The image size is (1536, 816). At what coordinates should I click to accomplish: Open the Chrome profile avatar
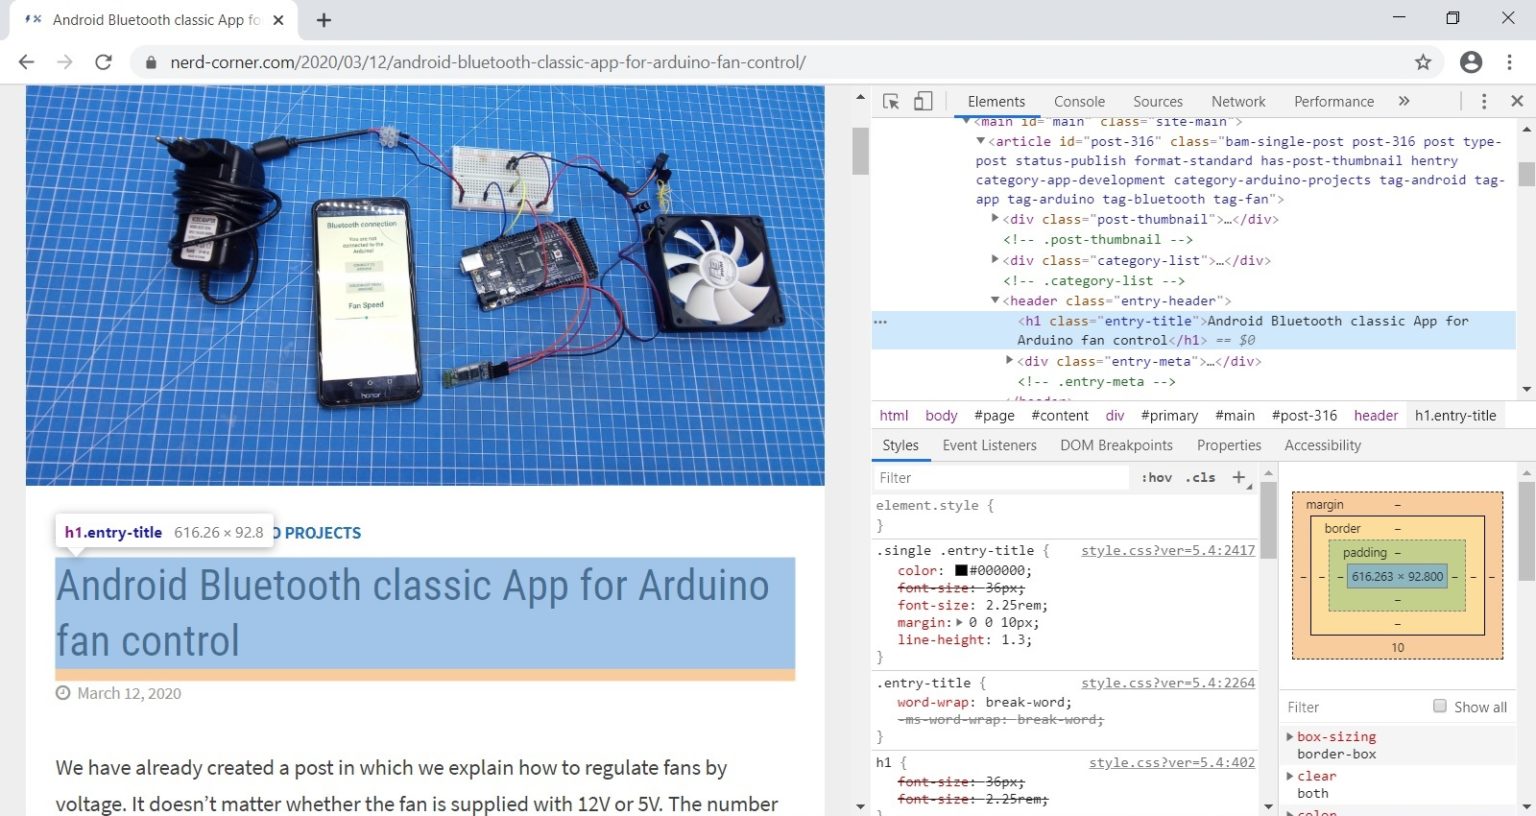click(x=1470, y=61)
